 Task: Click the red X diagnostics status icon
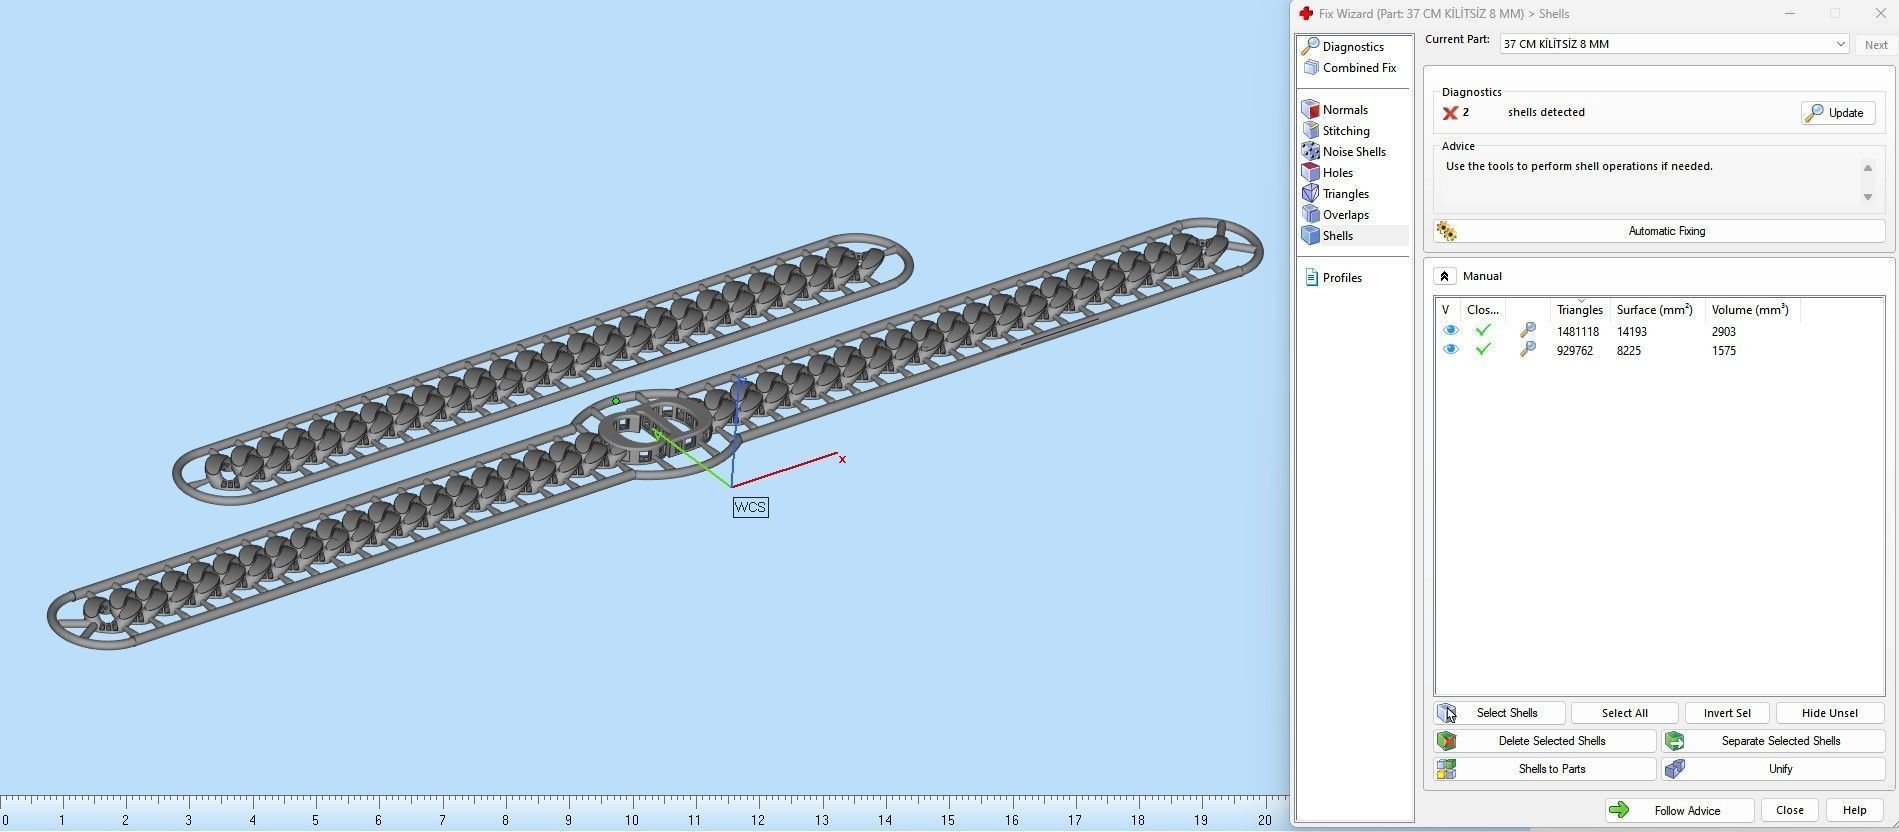point(1450,113)
